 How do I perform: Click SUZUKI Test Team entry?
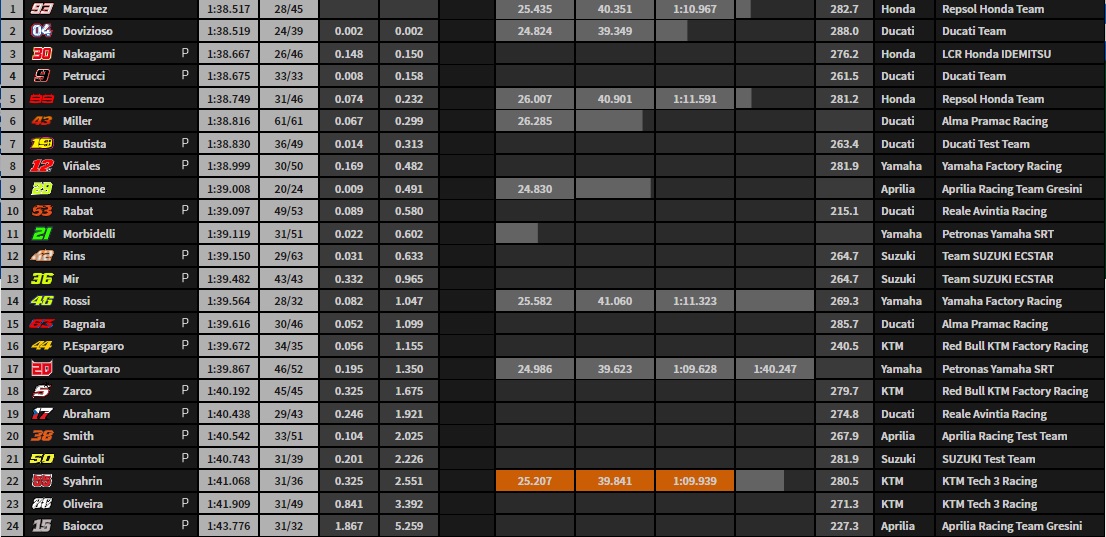(x=988, y=459)
